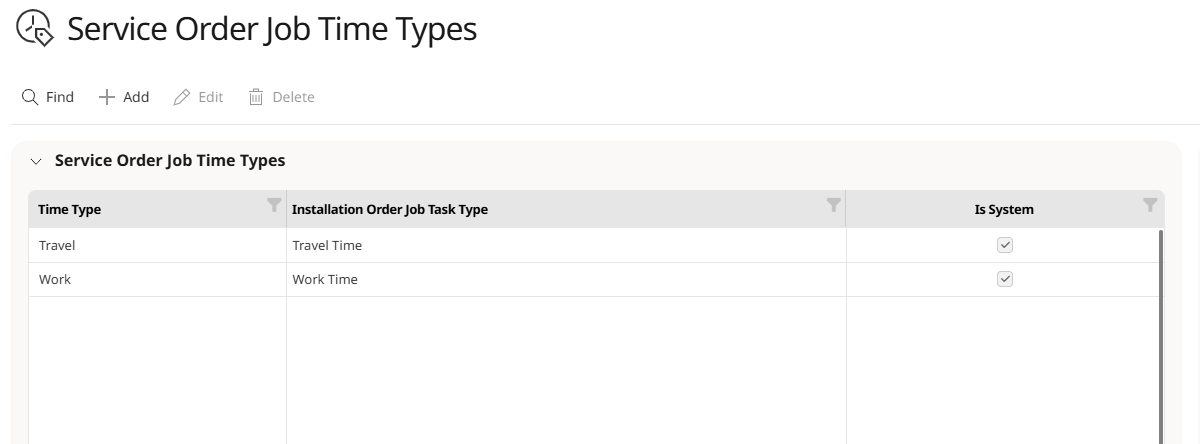Open filter for Installation Order Job Task Type
This screenshot has height=444, width=1200.
point(833,205)
